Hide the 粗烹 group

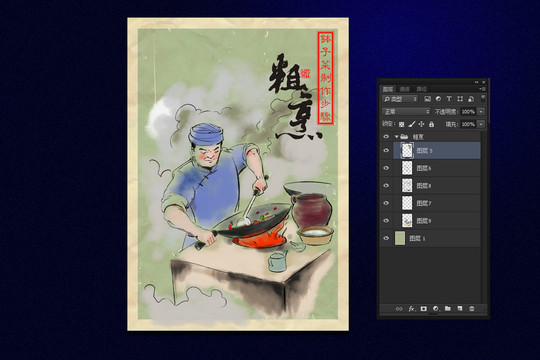(386, 137)
